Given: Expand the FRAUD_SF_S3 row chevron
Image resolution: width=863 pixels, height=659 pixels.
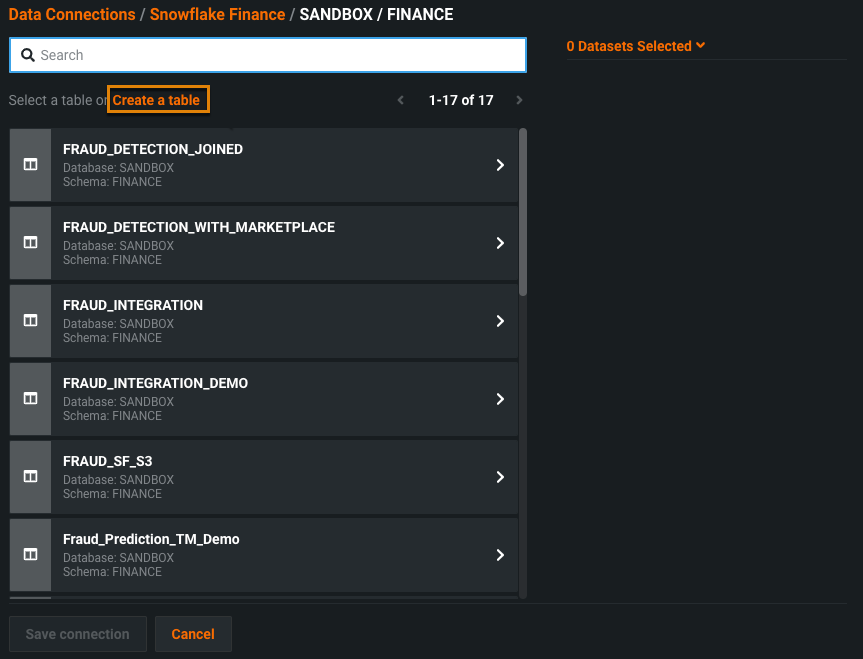Looking at the screenshot, I should pyautogui.click(x=500, y=477).
